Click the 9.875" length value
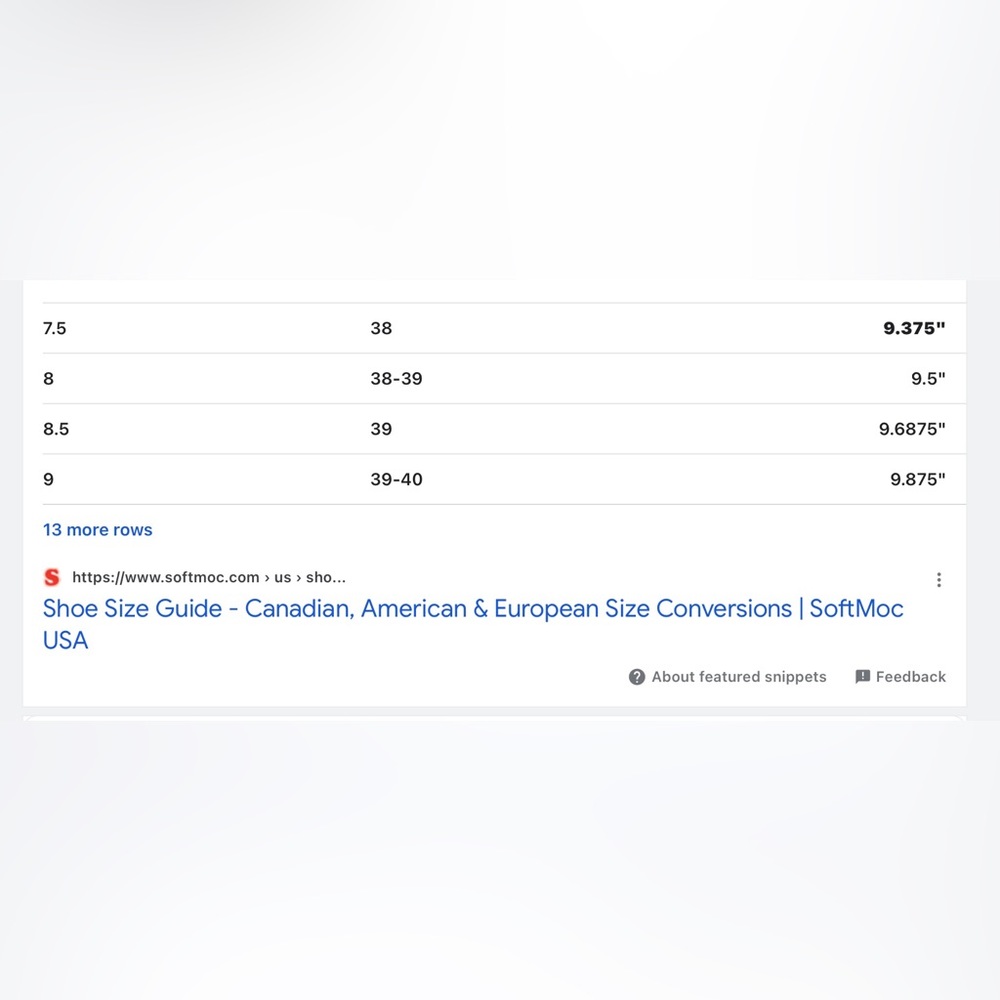This screenshot has width=1000, height=1000. pos(918,479)
